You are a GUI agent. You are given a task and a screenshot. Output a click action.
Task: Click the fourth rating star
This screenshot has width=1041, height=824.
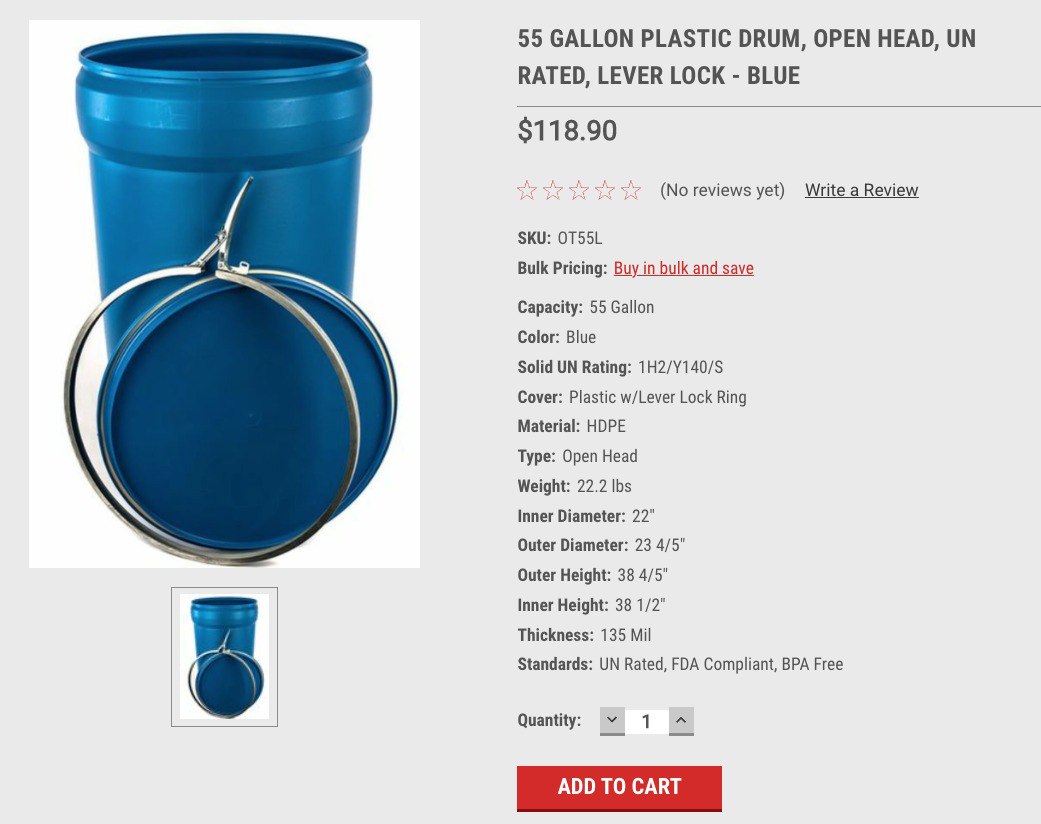[x=605, y=191]
